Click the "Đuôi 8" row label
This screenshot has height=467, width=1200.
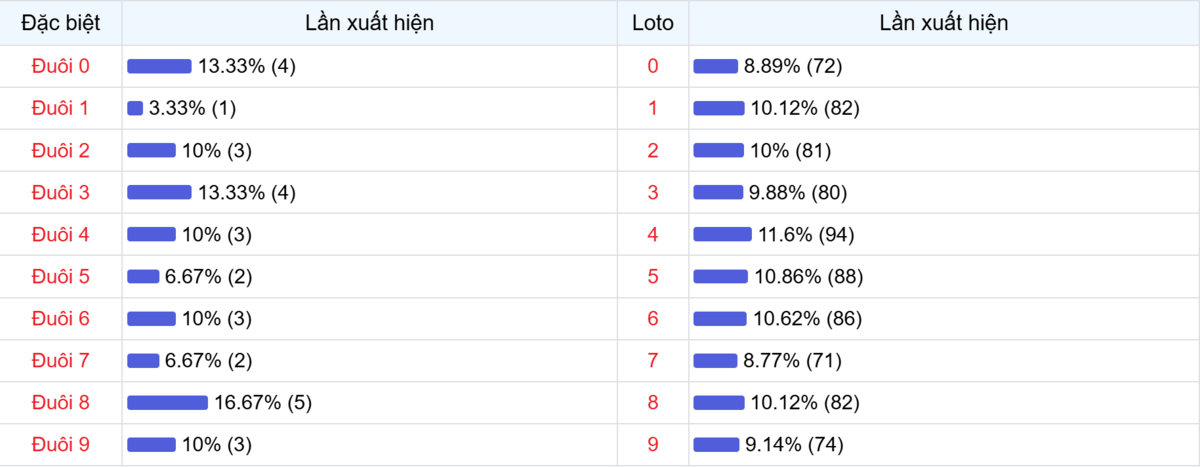pos(61,402)
